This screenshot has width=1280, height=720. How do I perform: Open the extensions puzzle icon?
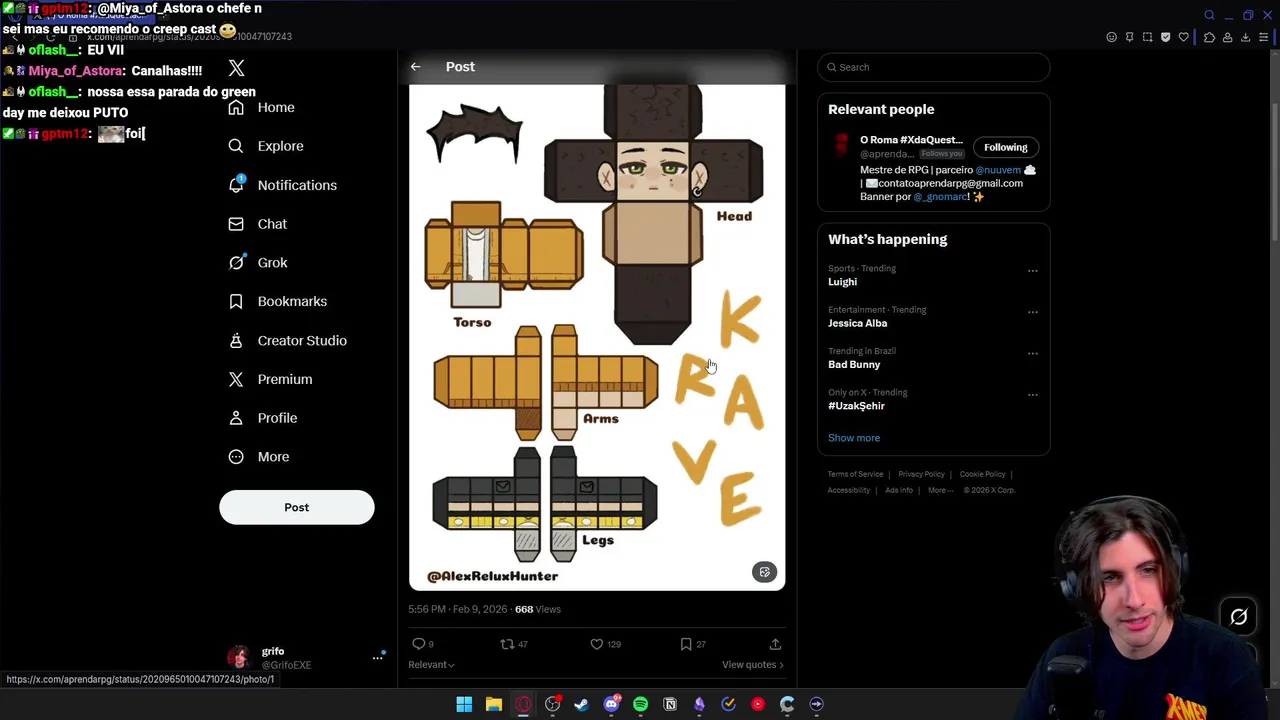[1209, 37]
